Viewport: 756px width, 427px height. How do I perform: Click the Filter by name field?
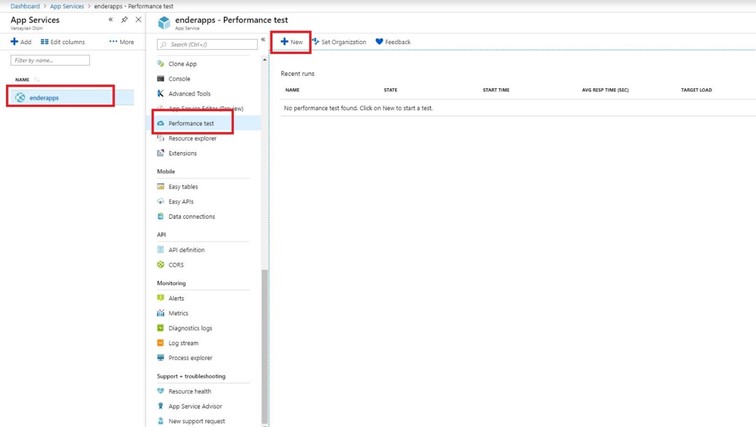pos(50,61)
